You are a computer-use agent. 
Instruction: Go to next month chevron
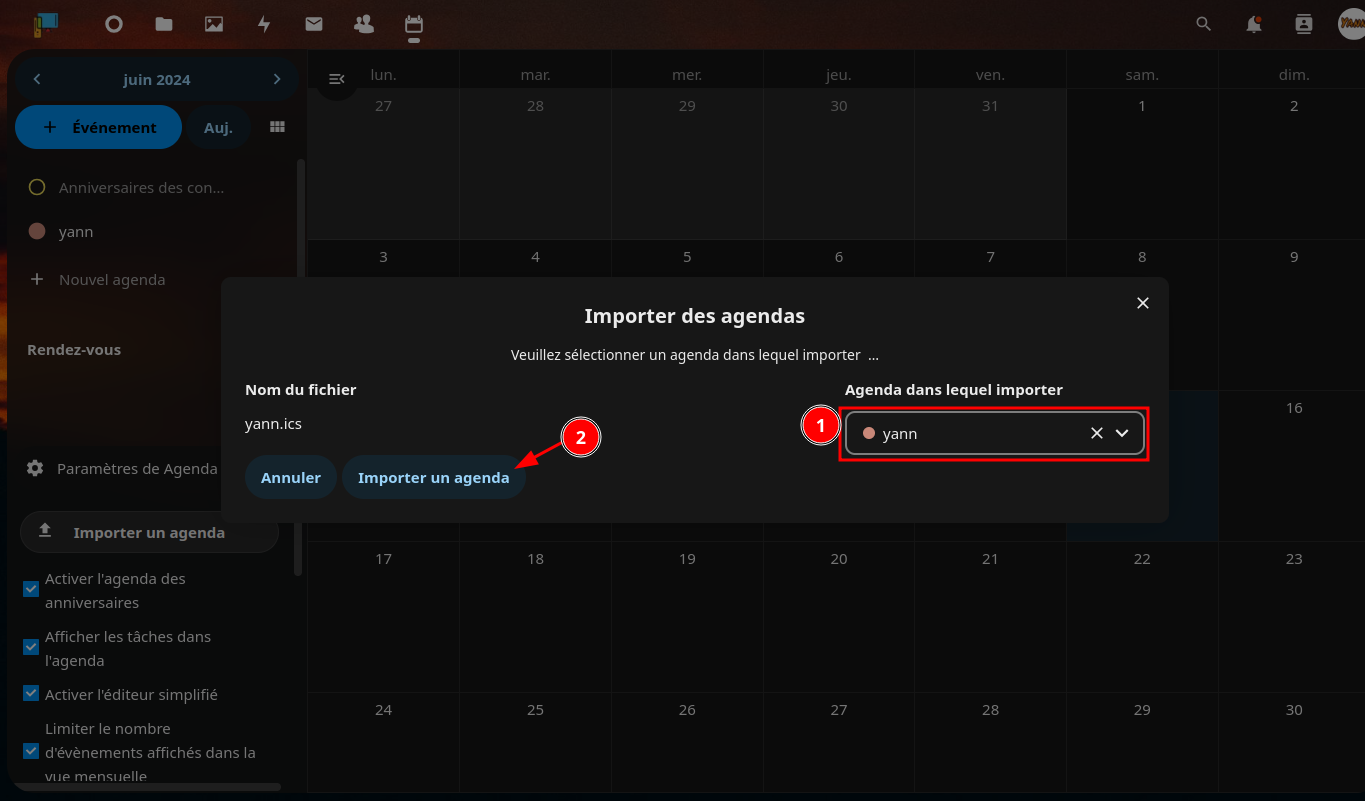pos(277,79)
